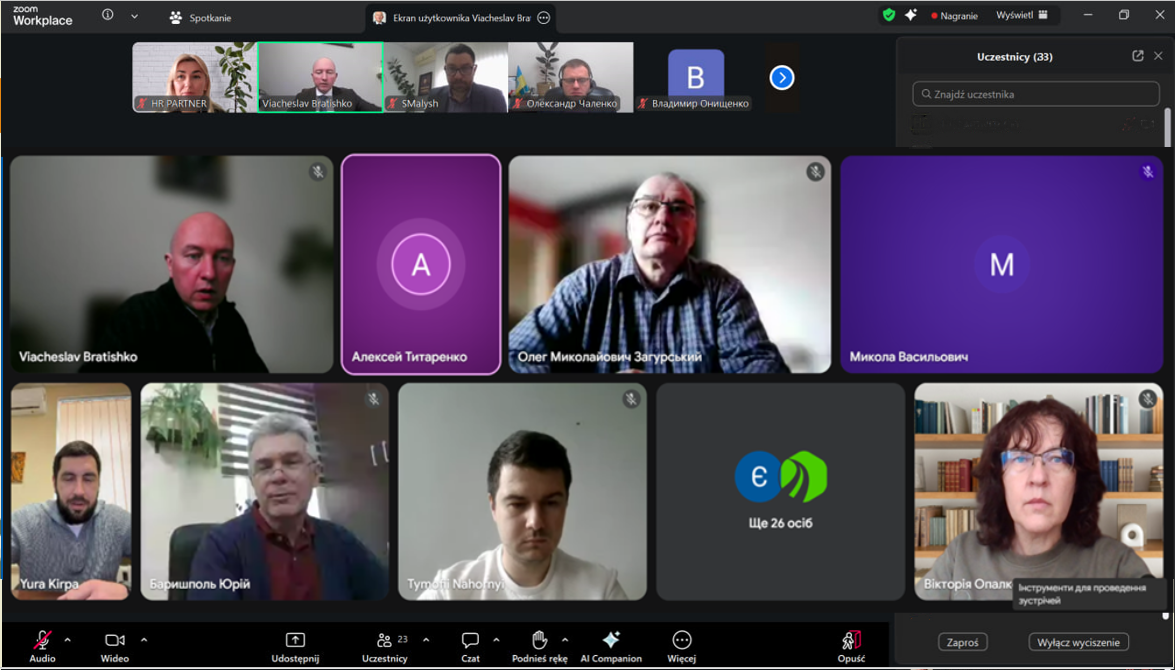Click muted mic icon on Баришполь Юрій tile
This screenshot has height=670, width=1175.
tap(373, 399)
